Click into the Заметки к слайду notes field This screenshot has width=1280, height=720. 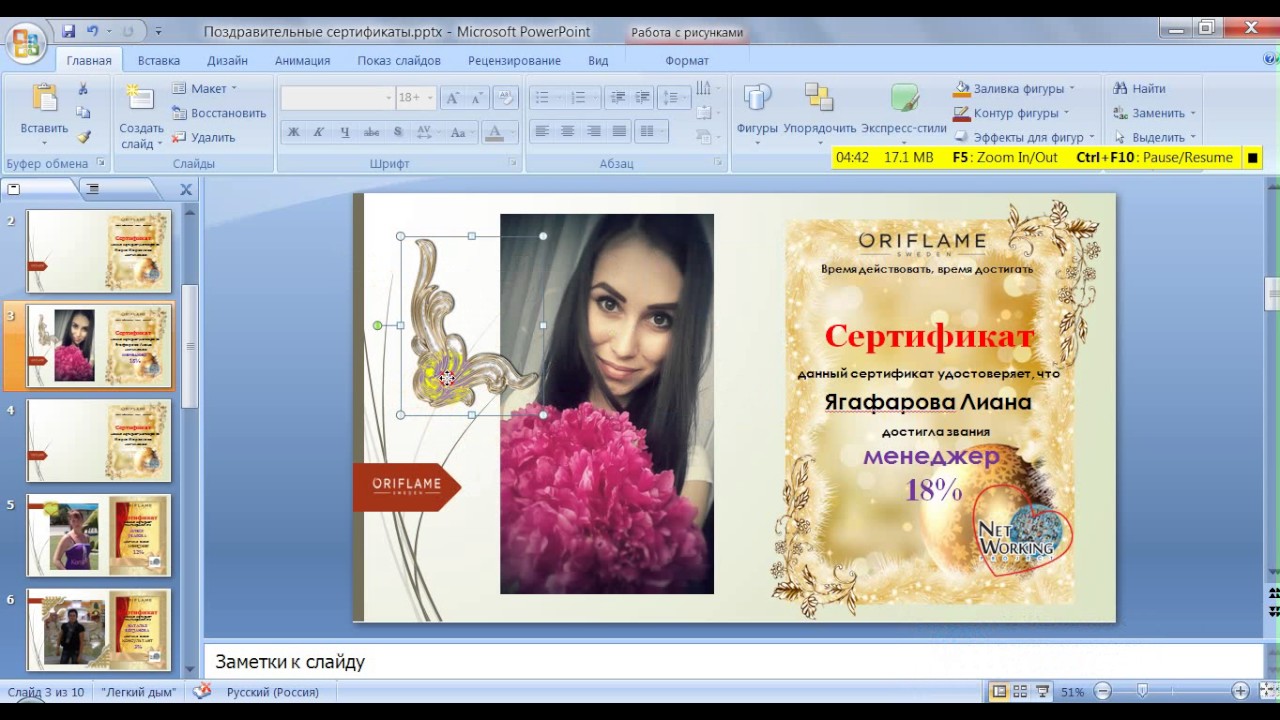(x=733, y=662)
